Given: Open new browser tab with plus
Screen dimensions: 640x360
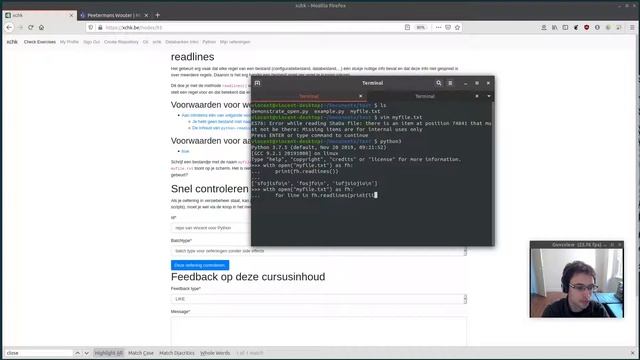Looking at the screenshot, I should click(158, 15).
